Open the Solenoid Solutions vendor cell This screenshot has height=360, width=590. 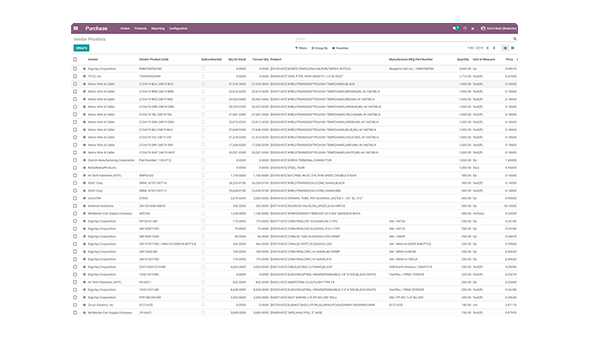pos(100,206)
